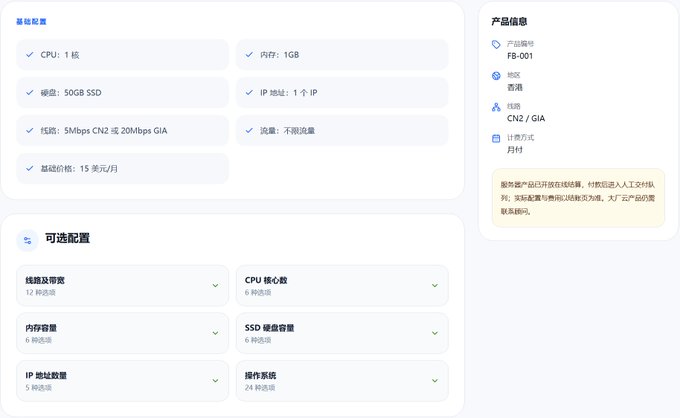Expand the 内存容量 options chevron
This screenshot has height=418, width=680.
[215, 333]
